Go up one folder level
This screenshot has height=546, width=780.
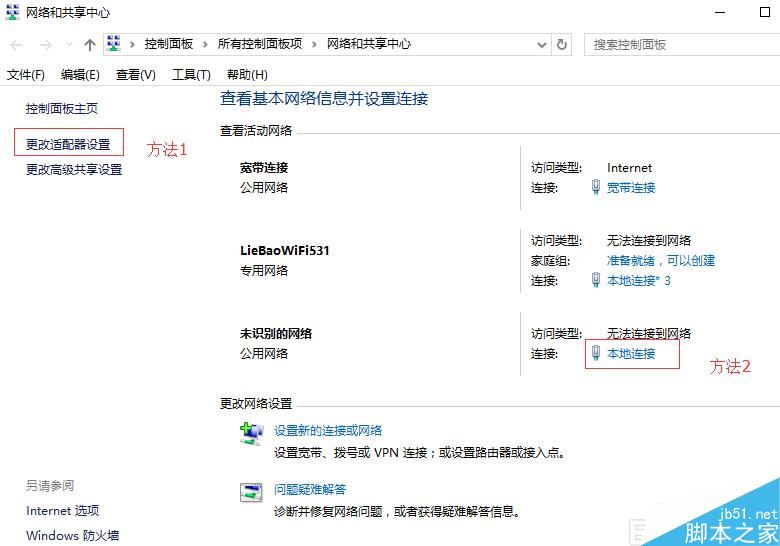coord(90,45)
